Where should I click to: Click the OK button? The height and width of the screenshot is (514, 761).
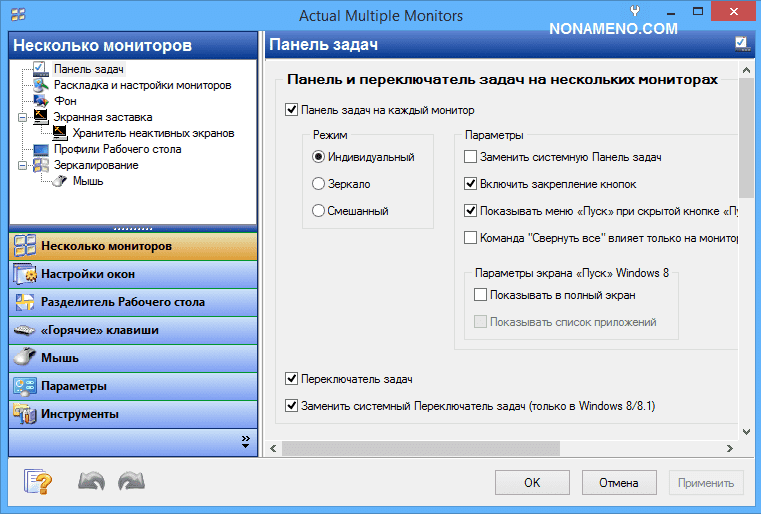click(532, 483)
